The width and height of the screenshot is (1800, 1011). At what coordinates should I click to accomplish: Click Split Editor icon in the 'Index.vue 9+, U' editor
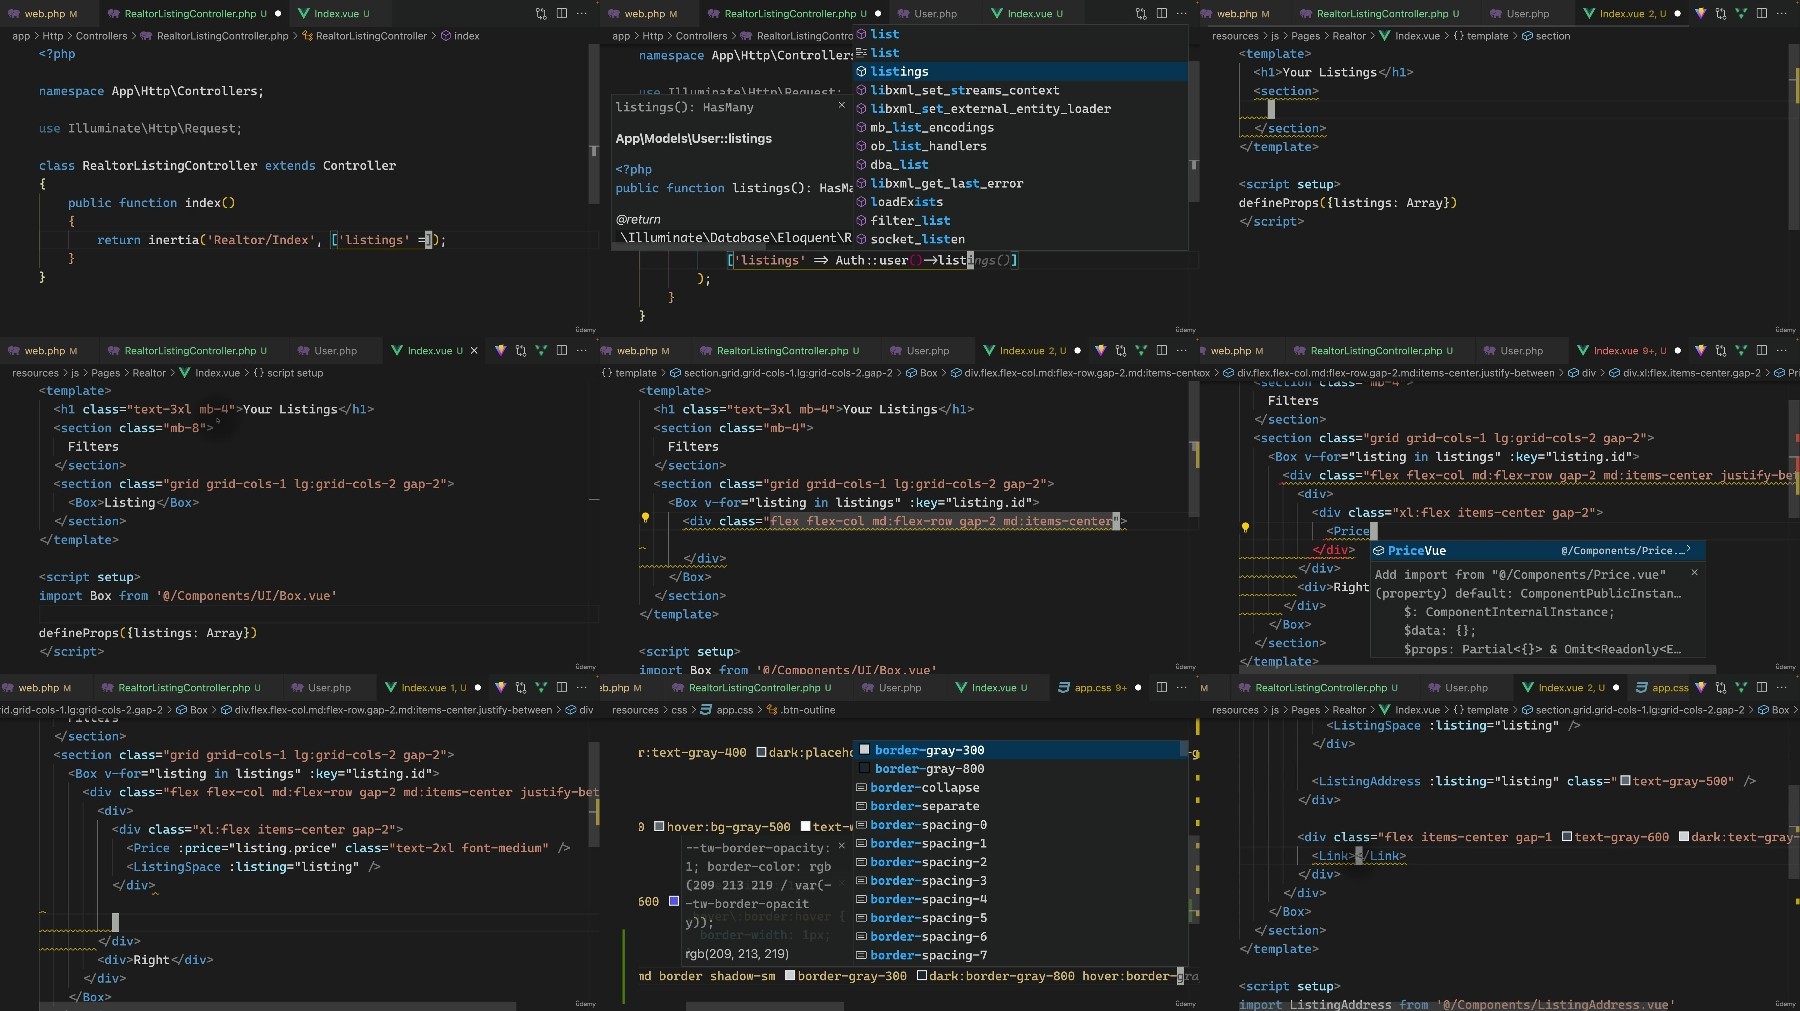coord(1761,351)
